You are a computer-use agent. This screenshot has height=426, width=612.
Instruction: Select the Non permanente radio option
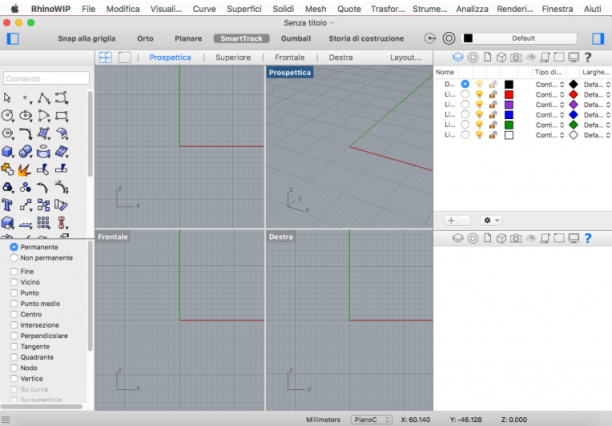point(14,258)
